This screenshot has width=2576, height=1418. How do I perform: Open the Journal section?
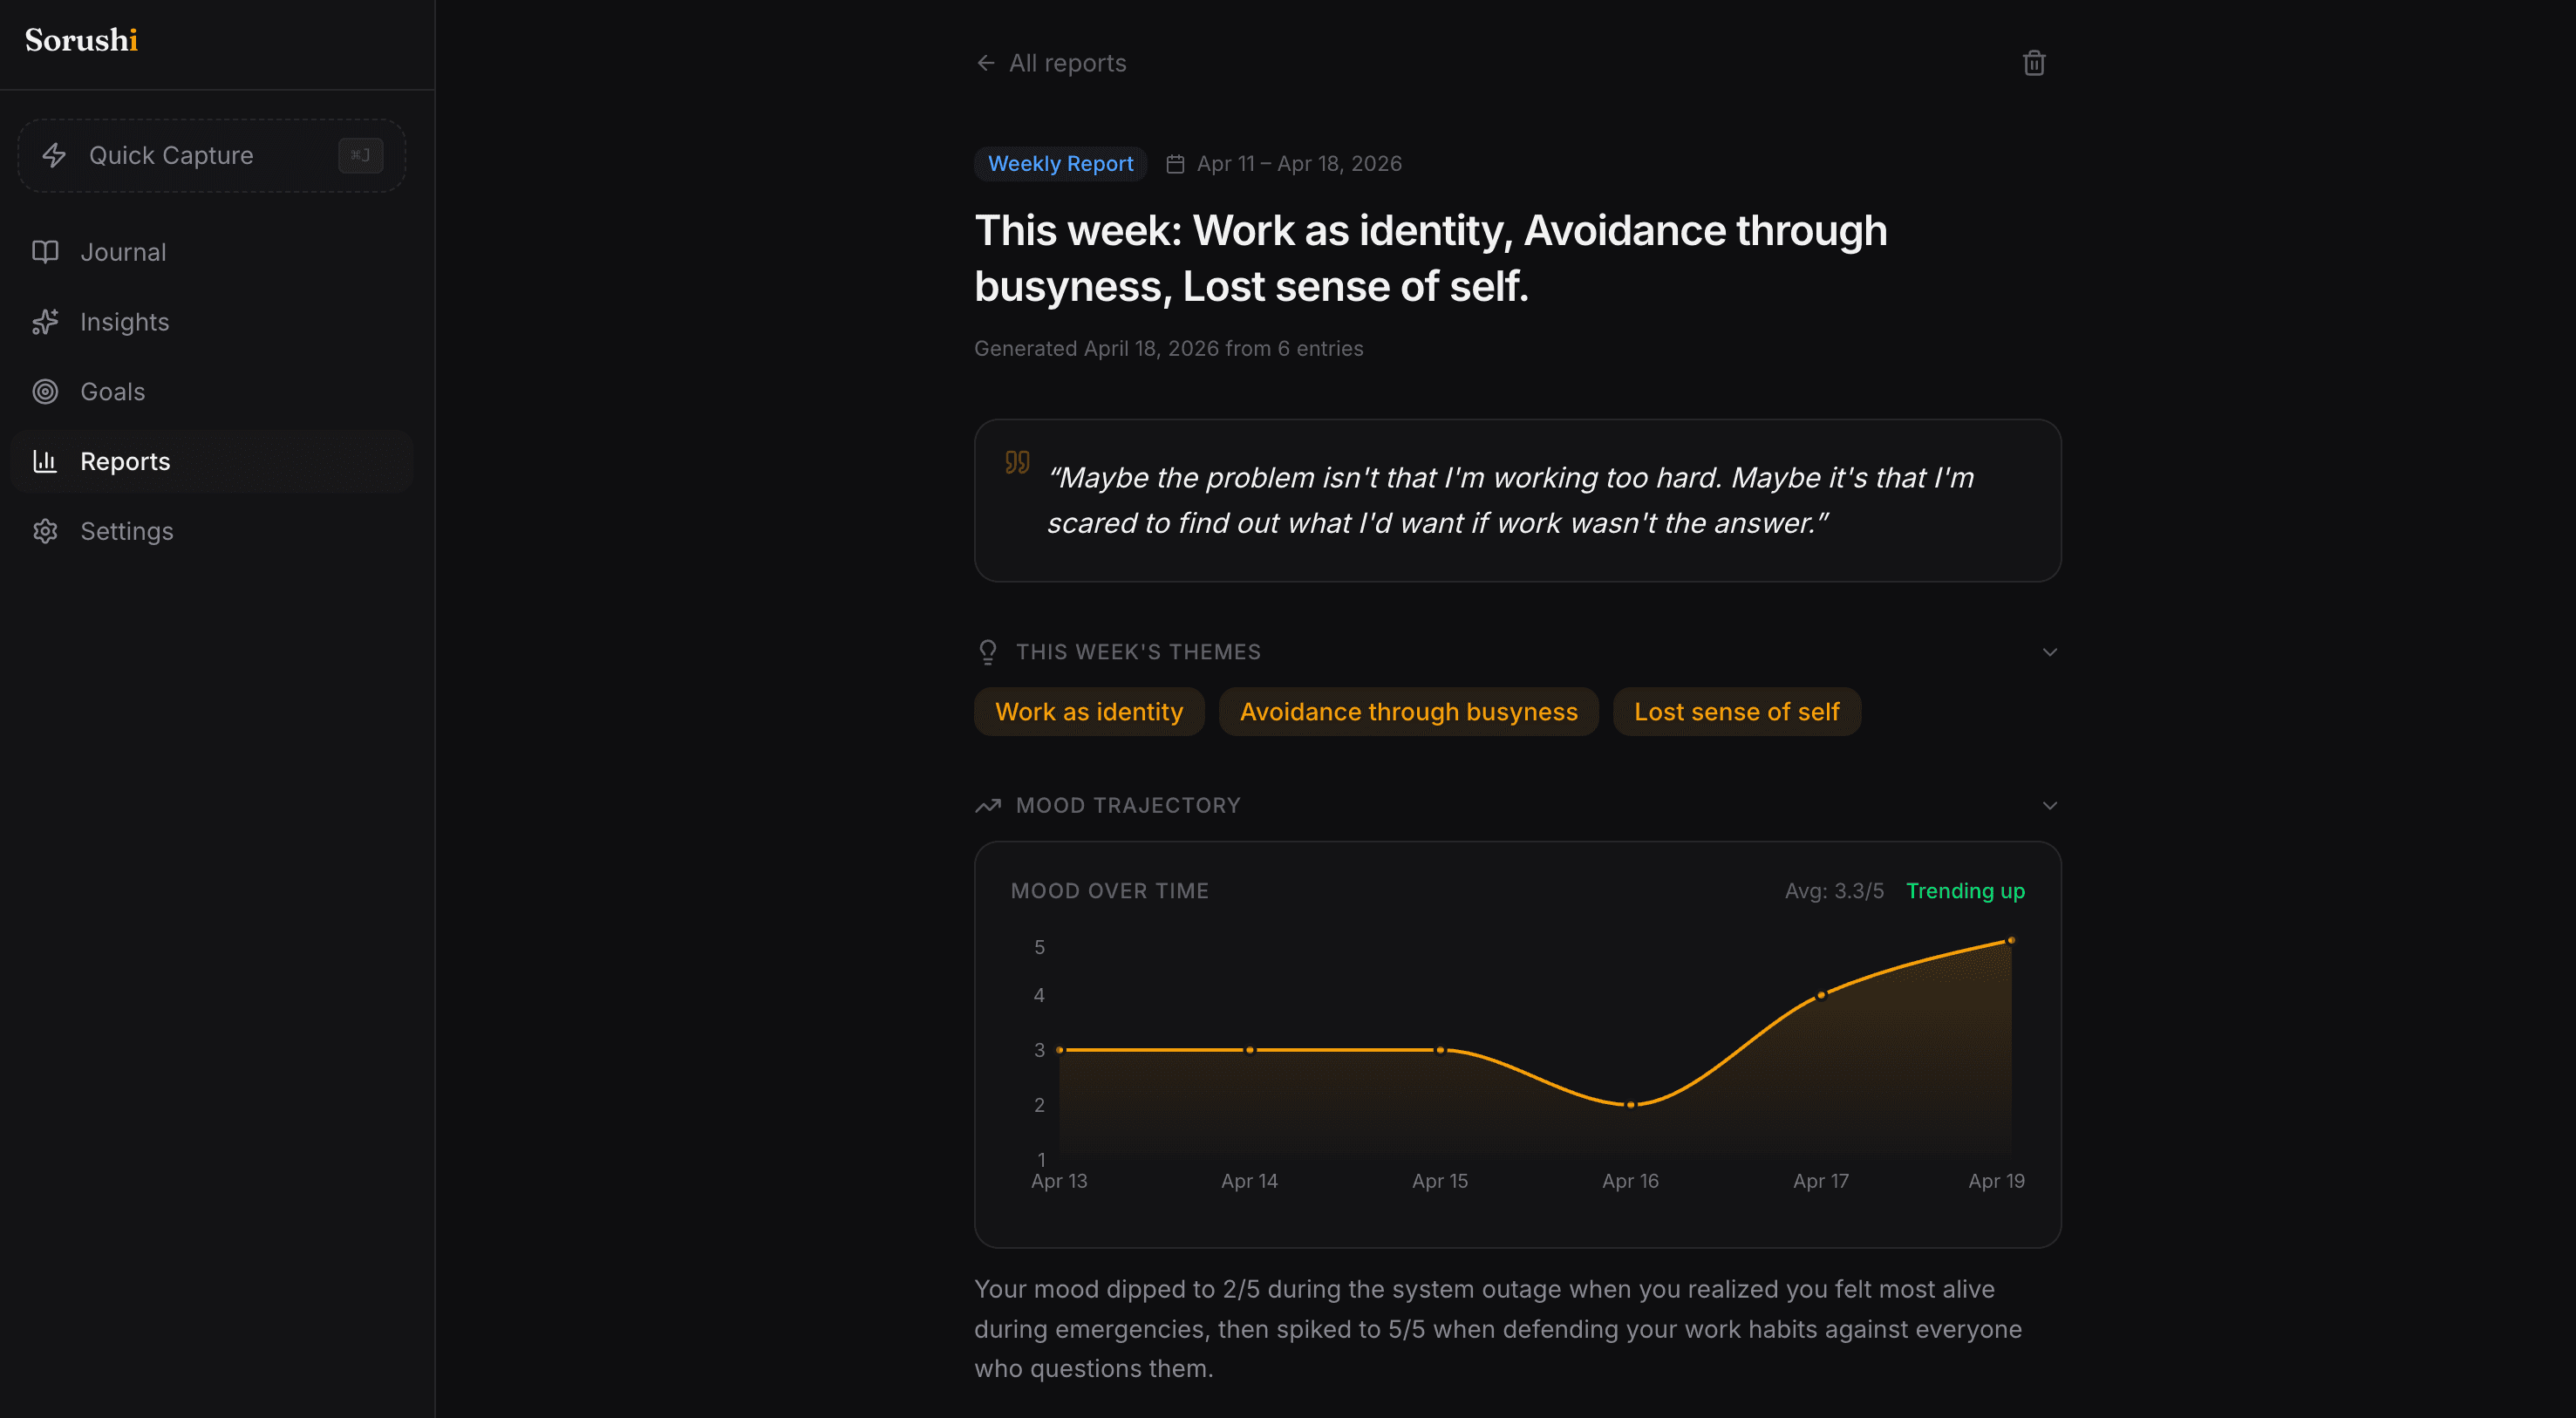point(211,252)
